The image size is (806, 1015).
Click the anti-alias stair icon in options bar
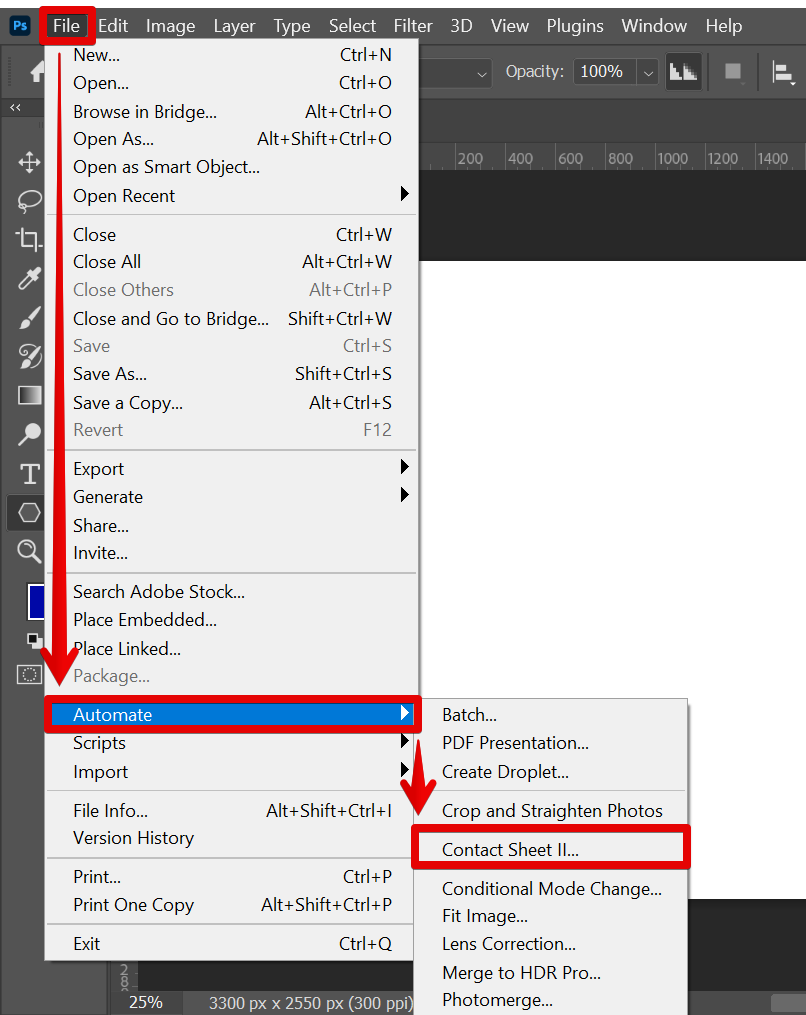[683, 71]
